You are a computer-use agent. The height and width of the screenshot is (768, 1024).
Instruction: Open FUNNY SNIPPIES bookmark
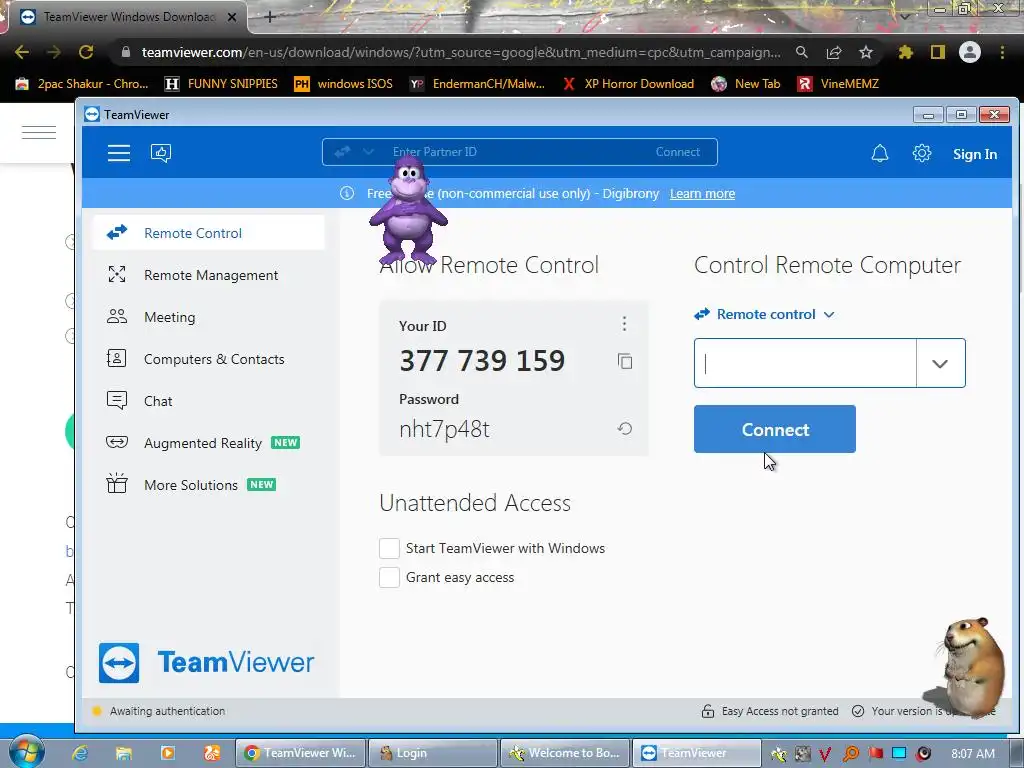coord(222,84)
